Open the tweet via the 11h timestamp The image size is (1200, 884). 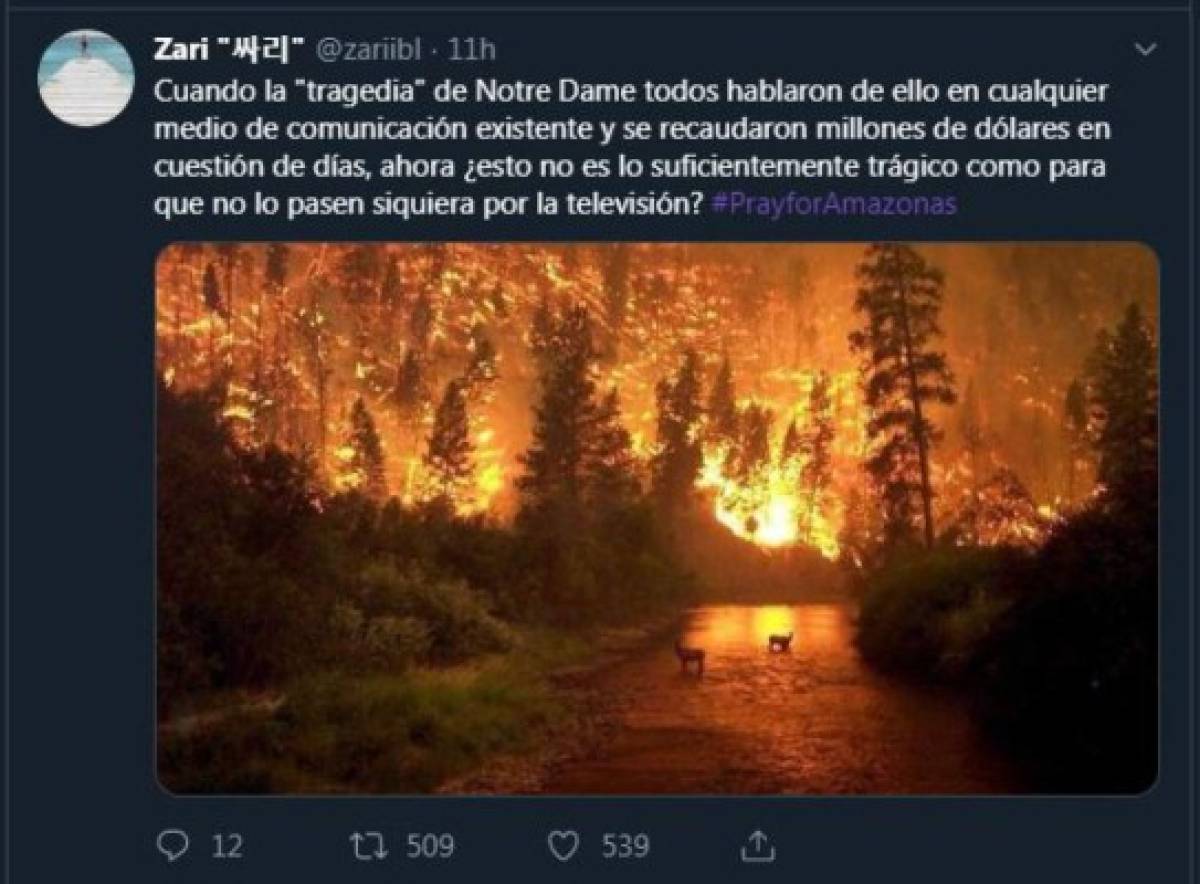pos(472,49)
